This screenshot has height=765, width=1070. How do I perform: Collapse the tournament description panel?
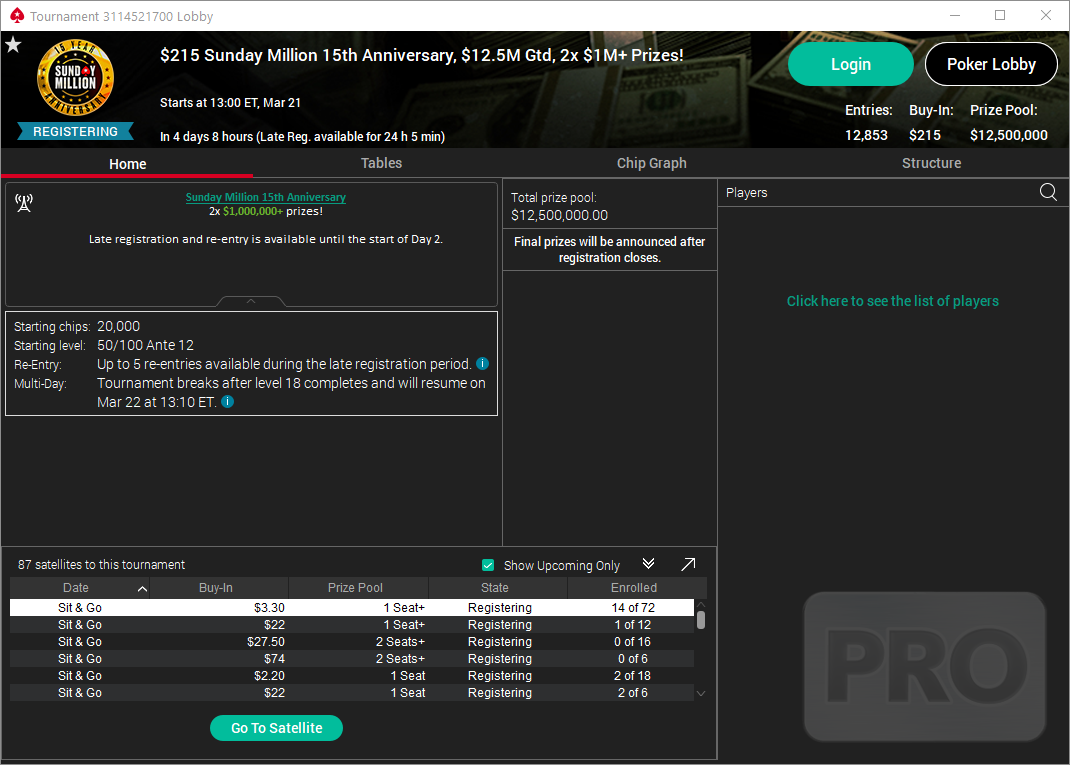point(250,302)
